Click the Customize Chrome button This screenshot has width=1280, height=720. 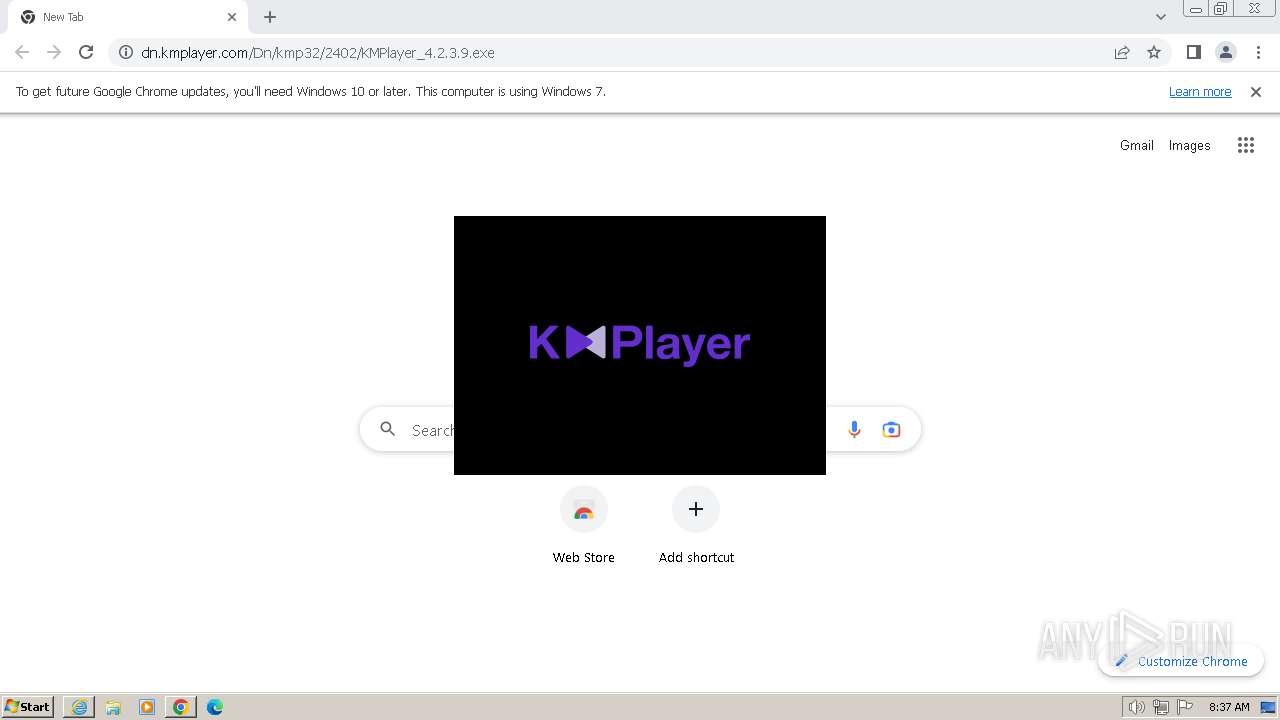(1181, 661)
